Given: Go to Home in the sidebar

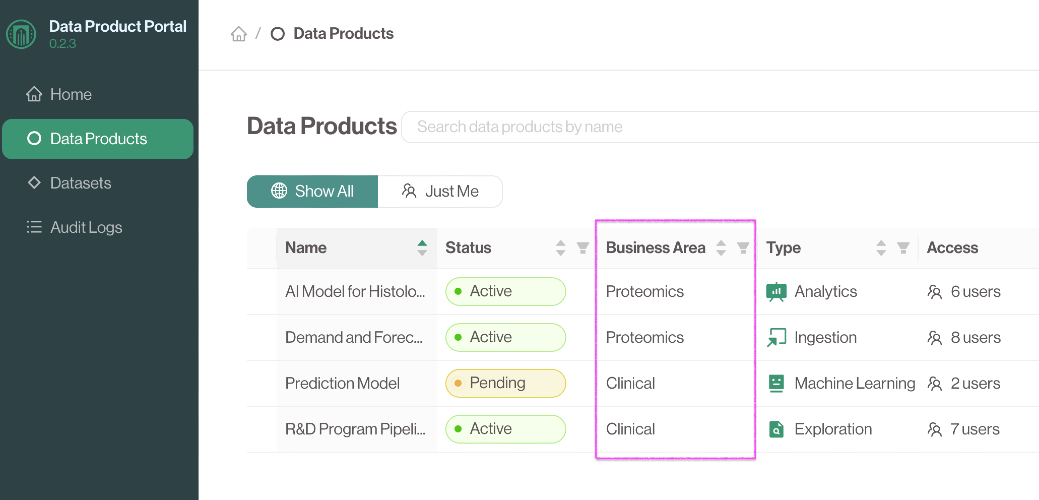Looking at the screenshot, I should pyautogui.click(x=98, y=94).
